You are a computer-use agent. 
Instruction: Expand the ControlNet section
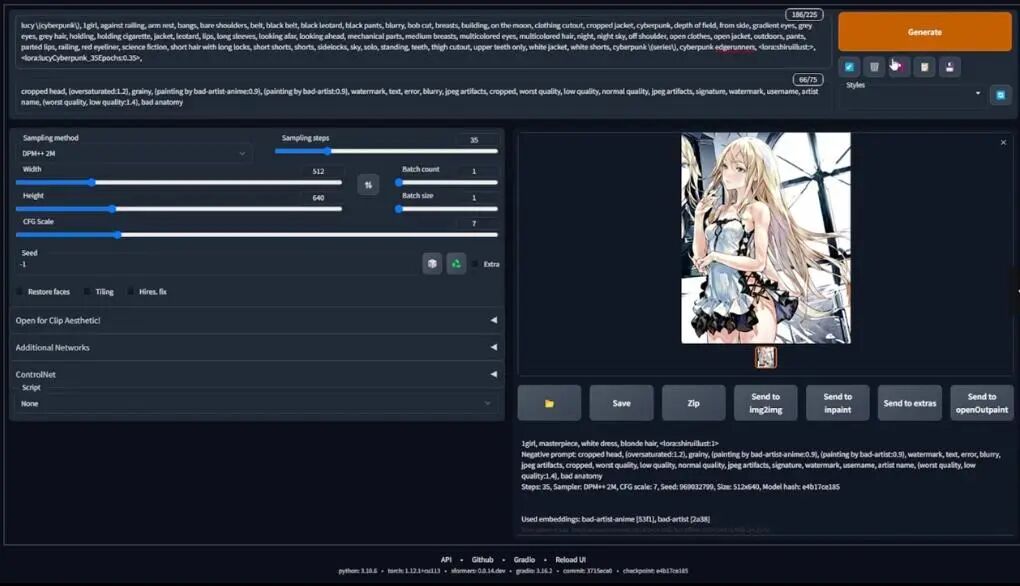tap(256, 375)
